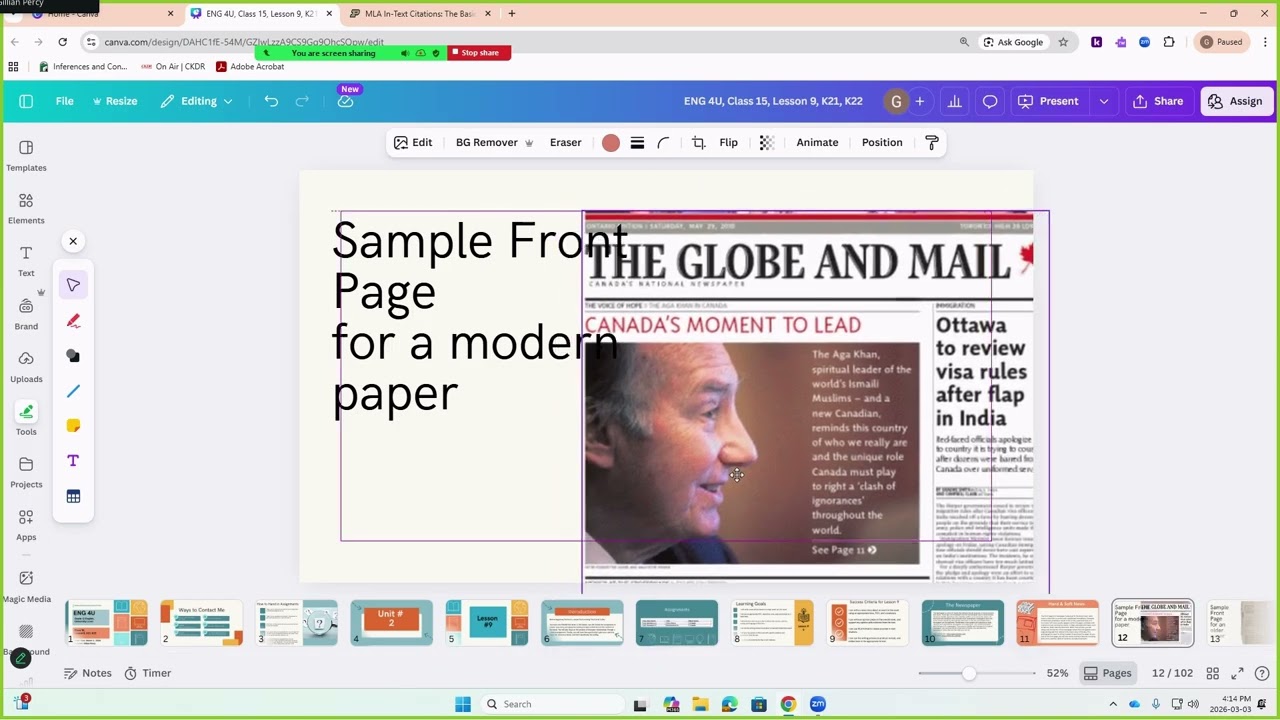Pick the red draw pen tool

pyautogui.click(x=73, y=321)
